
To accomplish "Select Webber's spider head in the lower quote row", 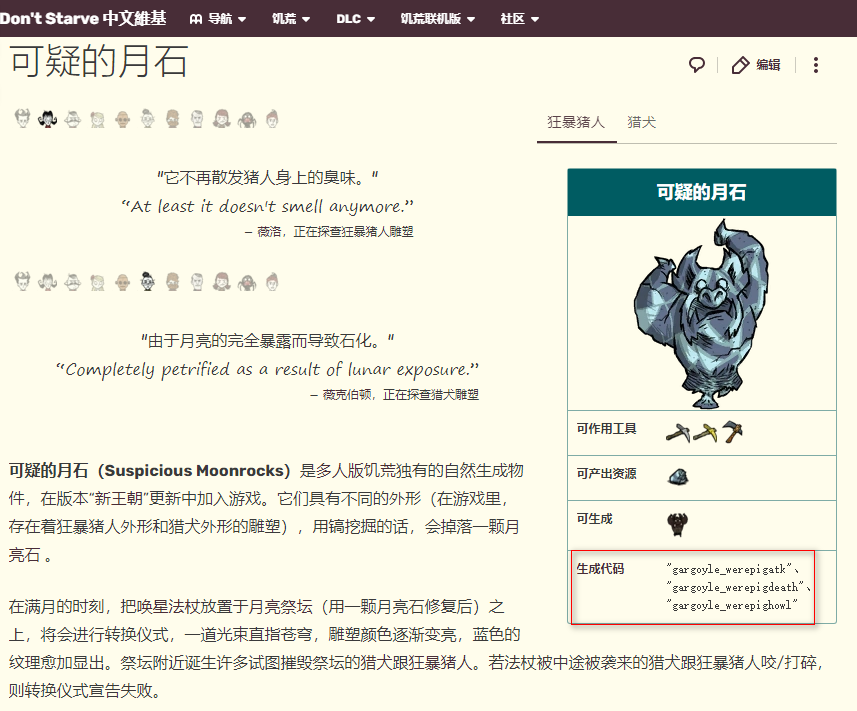I will point(247,282).
